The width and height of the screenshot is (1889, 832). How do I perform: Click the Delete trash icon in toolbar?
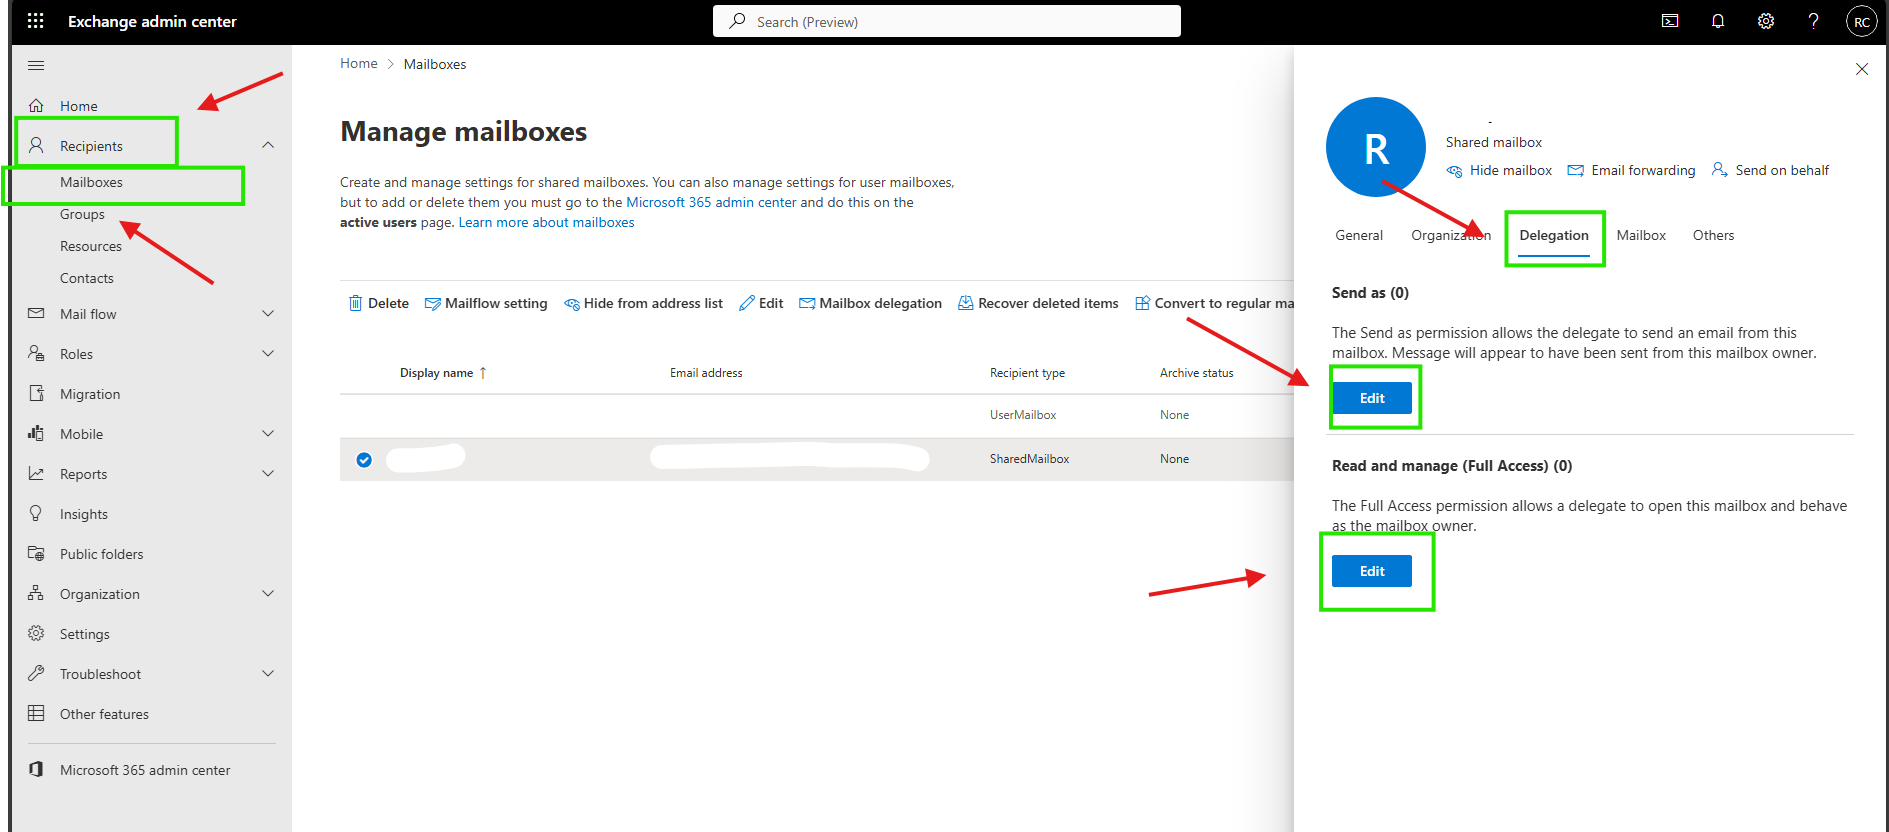pos(355,303)
